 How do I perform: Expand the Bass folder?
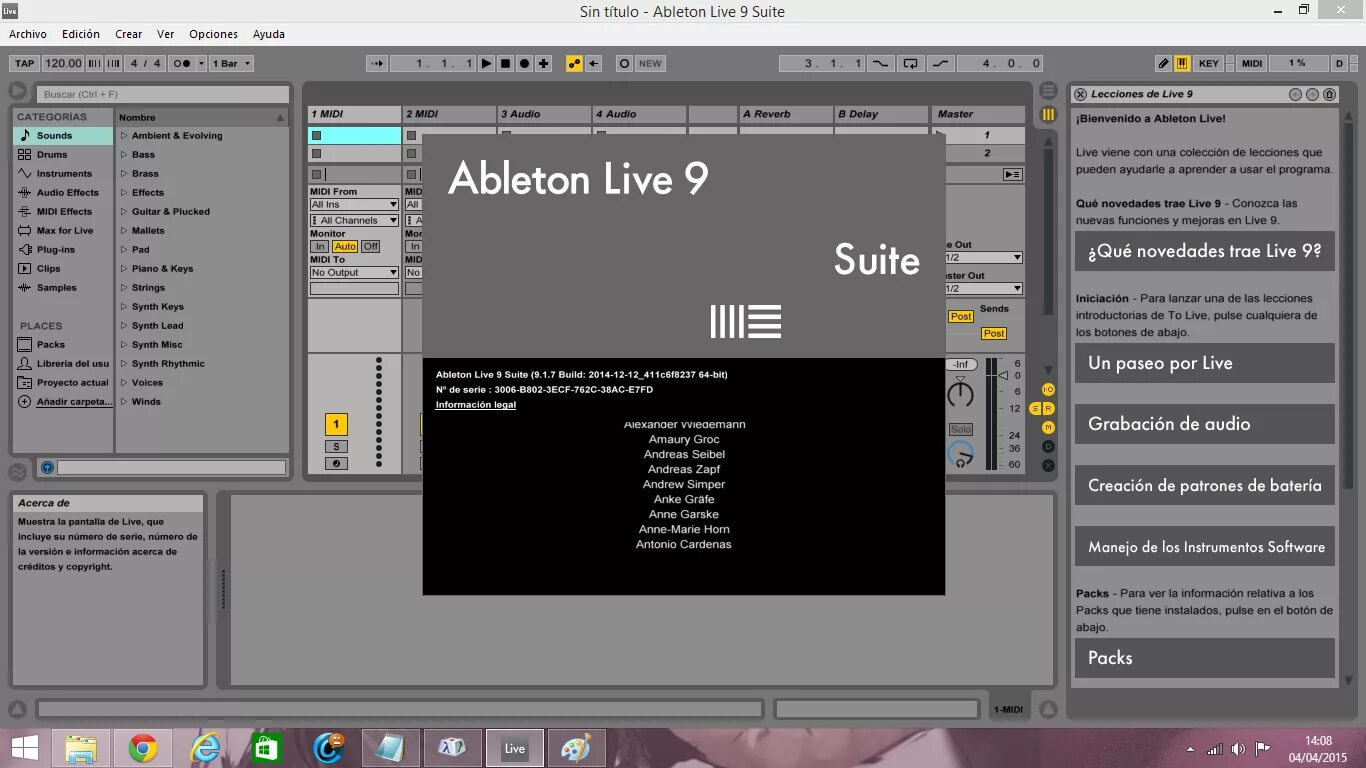[124, 155]
